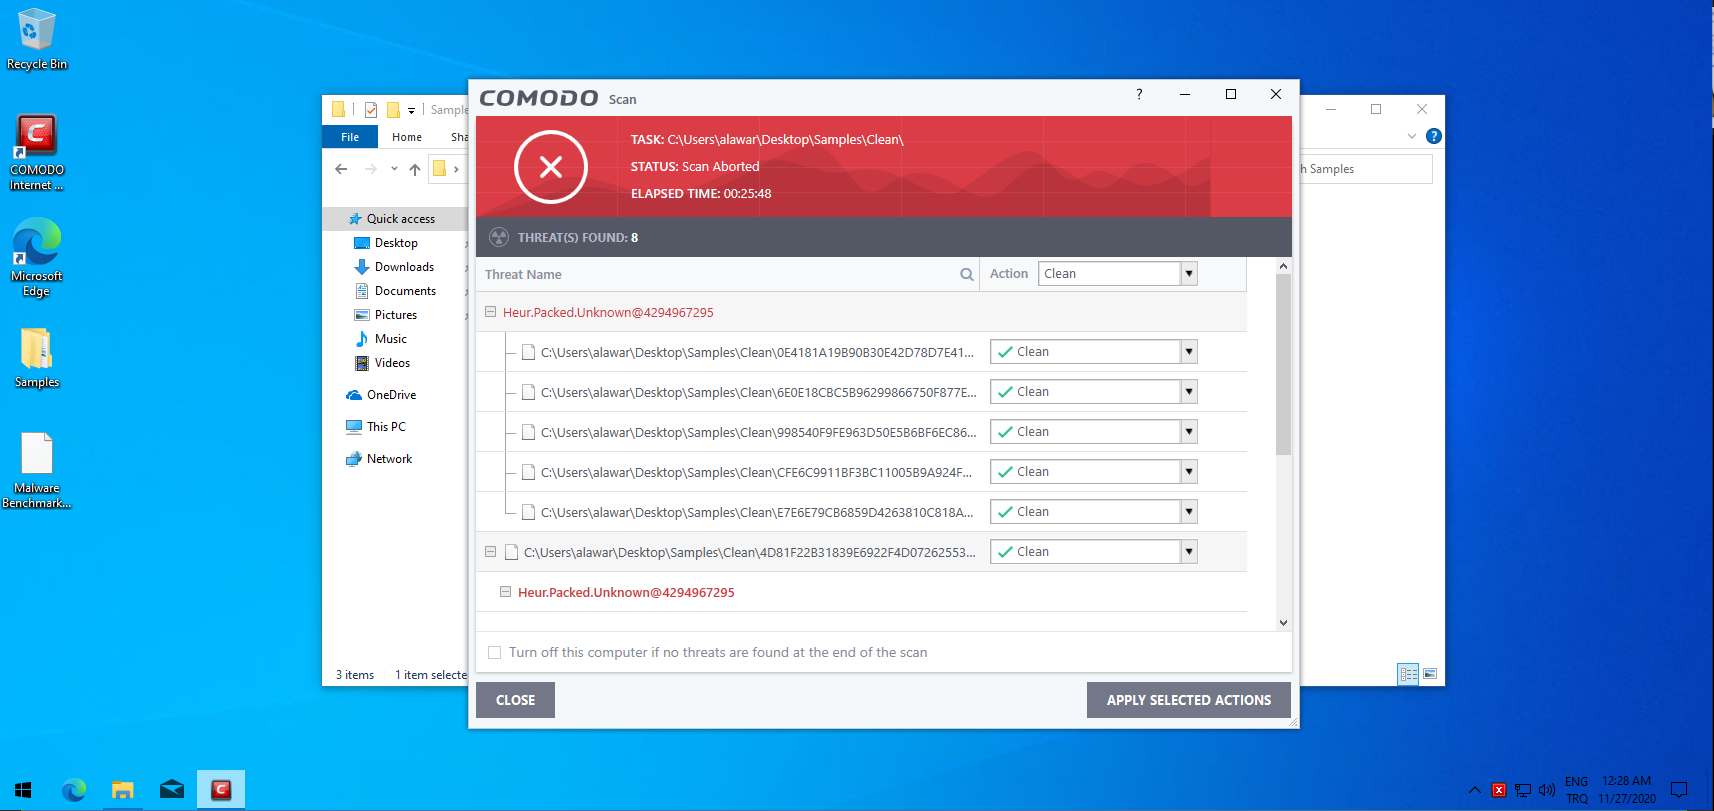
Task: Open the notification center icon
Action: click(x=1679, y=790)
